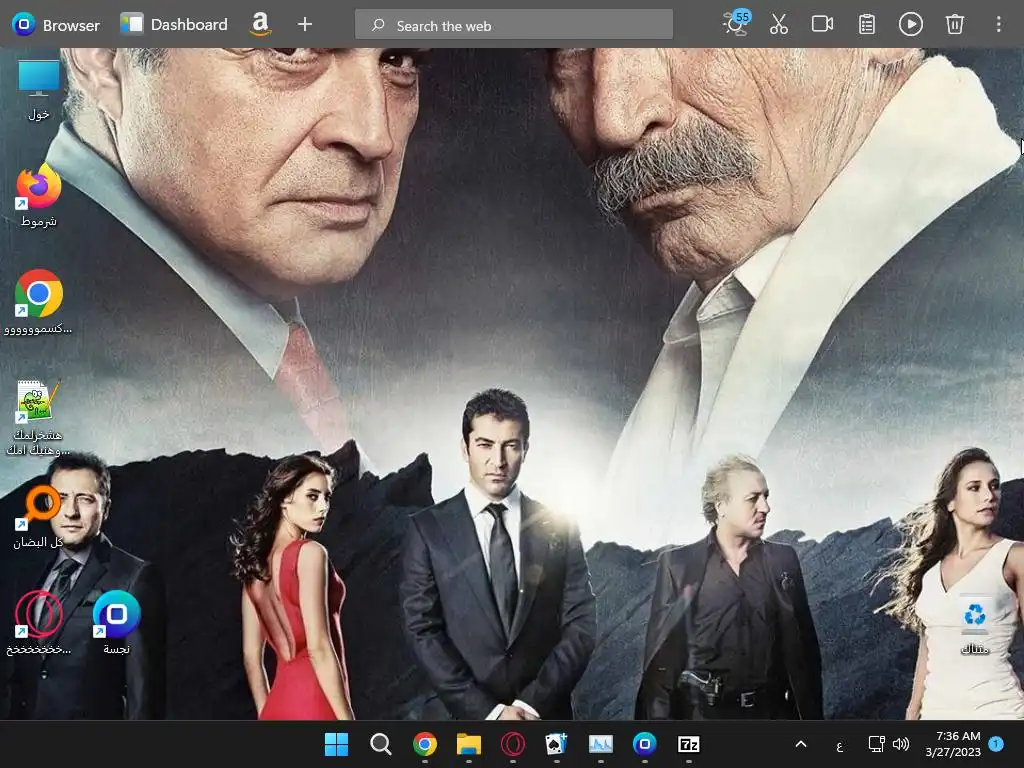This screenshot has width=1024, height=768.
Task: Open the Amazon shortcut tab
Action: [260, 24]
